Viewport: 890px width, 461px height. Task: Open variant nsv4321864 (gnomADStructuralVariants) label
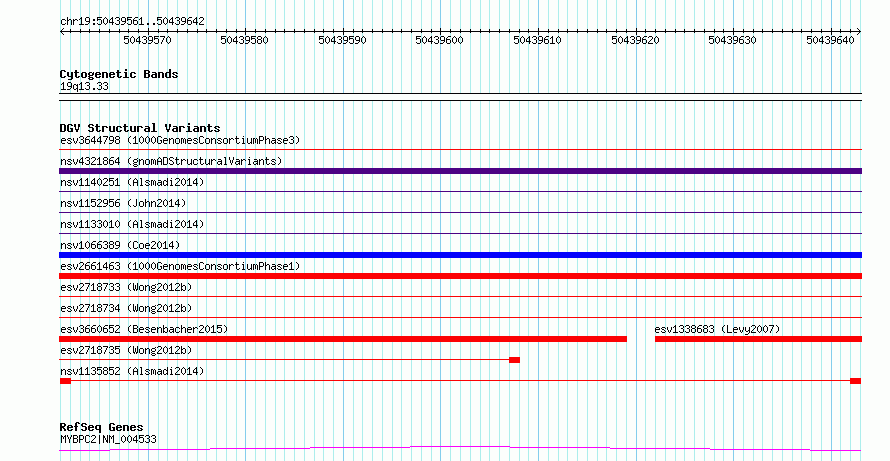click(x=171, y=161)
